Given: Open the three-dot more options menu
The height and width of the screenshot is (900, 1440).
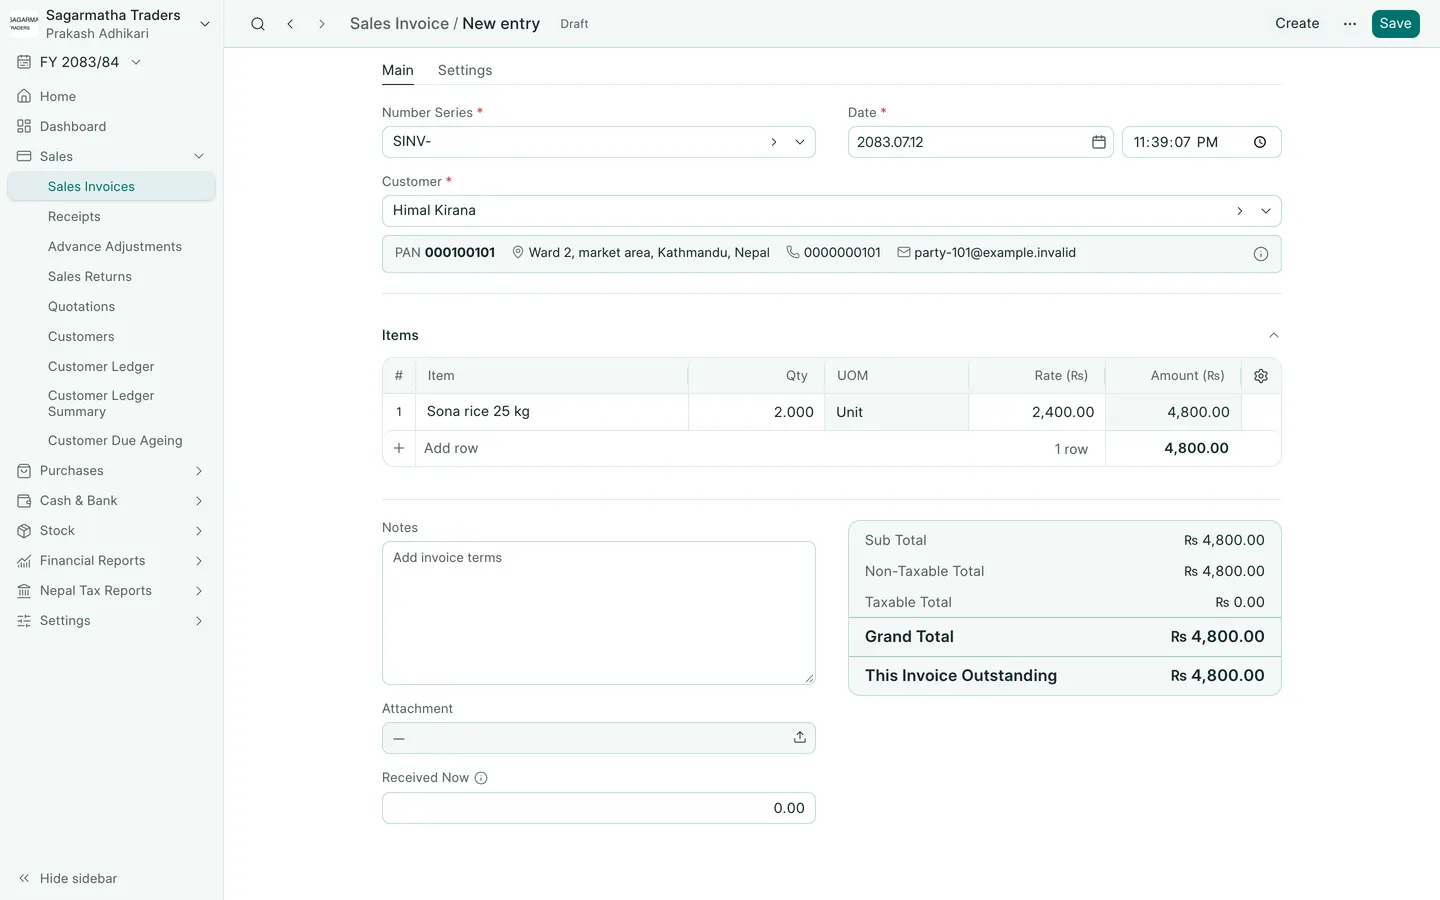Looking at the screenshot, I should (x=1350, y=24).
